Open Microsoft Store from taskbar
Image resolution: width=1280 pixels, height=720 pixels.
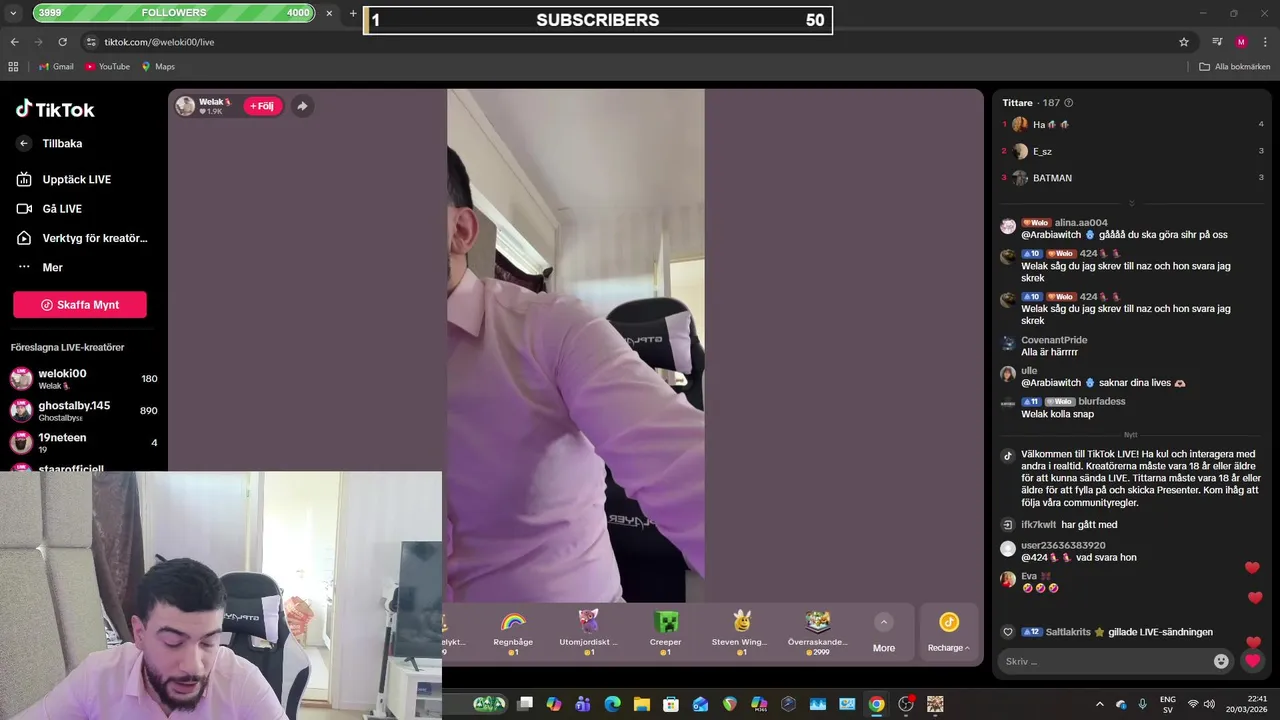671,704
